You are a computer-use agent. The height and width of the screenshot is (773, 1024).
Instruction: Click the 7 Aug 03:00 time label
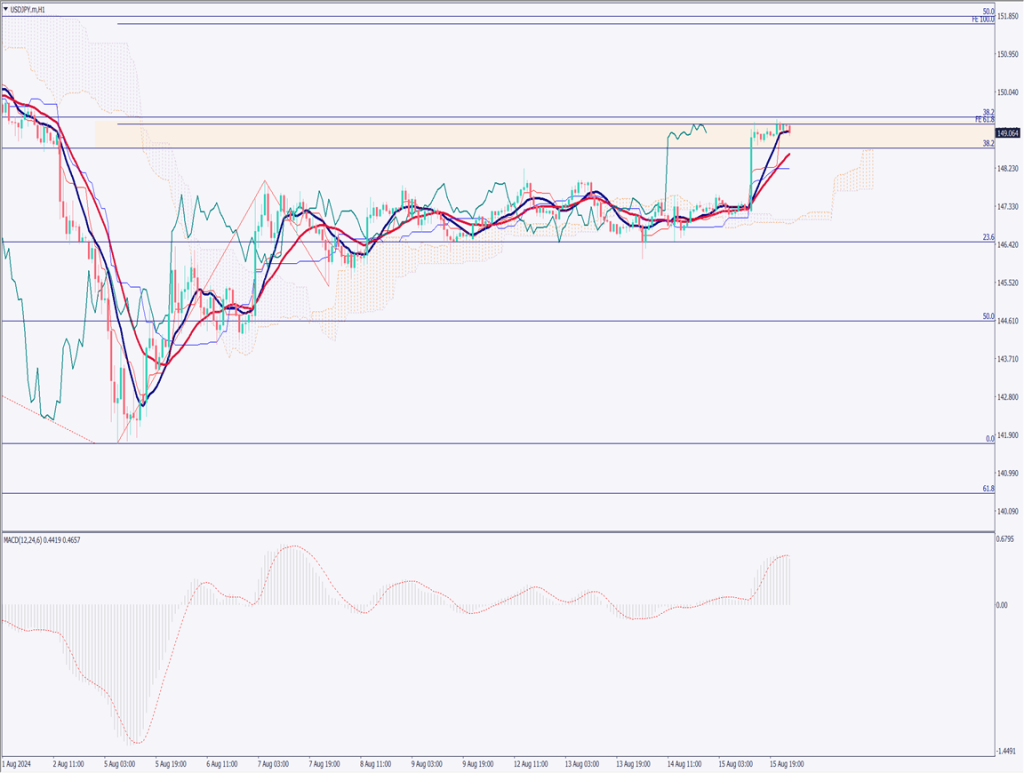(272, 763)
